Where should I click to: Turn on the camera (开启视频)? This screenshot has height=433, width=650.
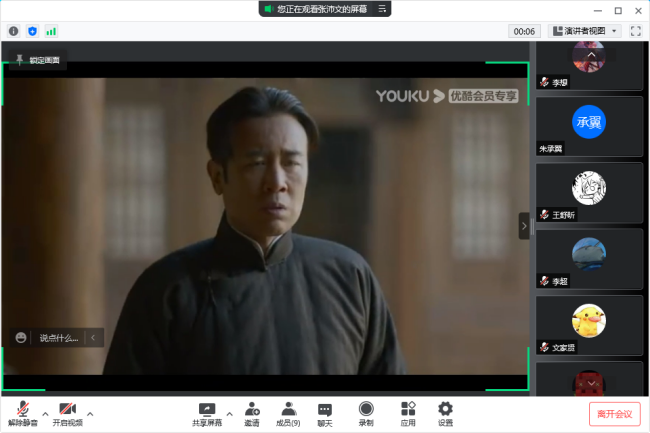(x=67, y=410)
